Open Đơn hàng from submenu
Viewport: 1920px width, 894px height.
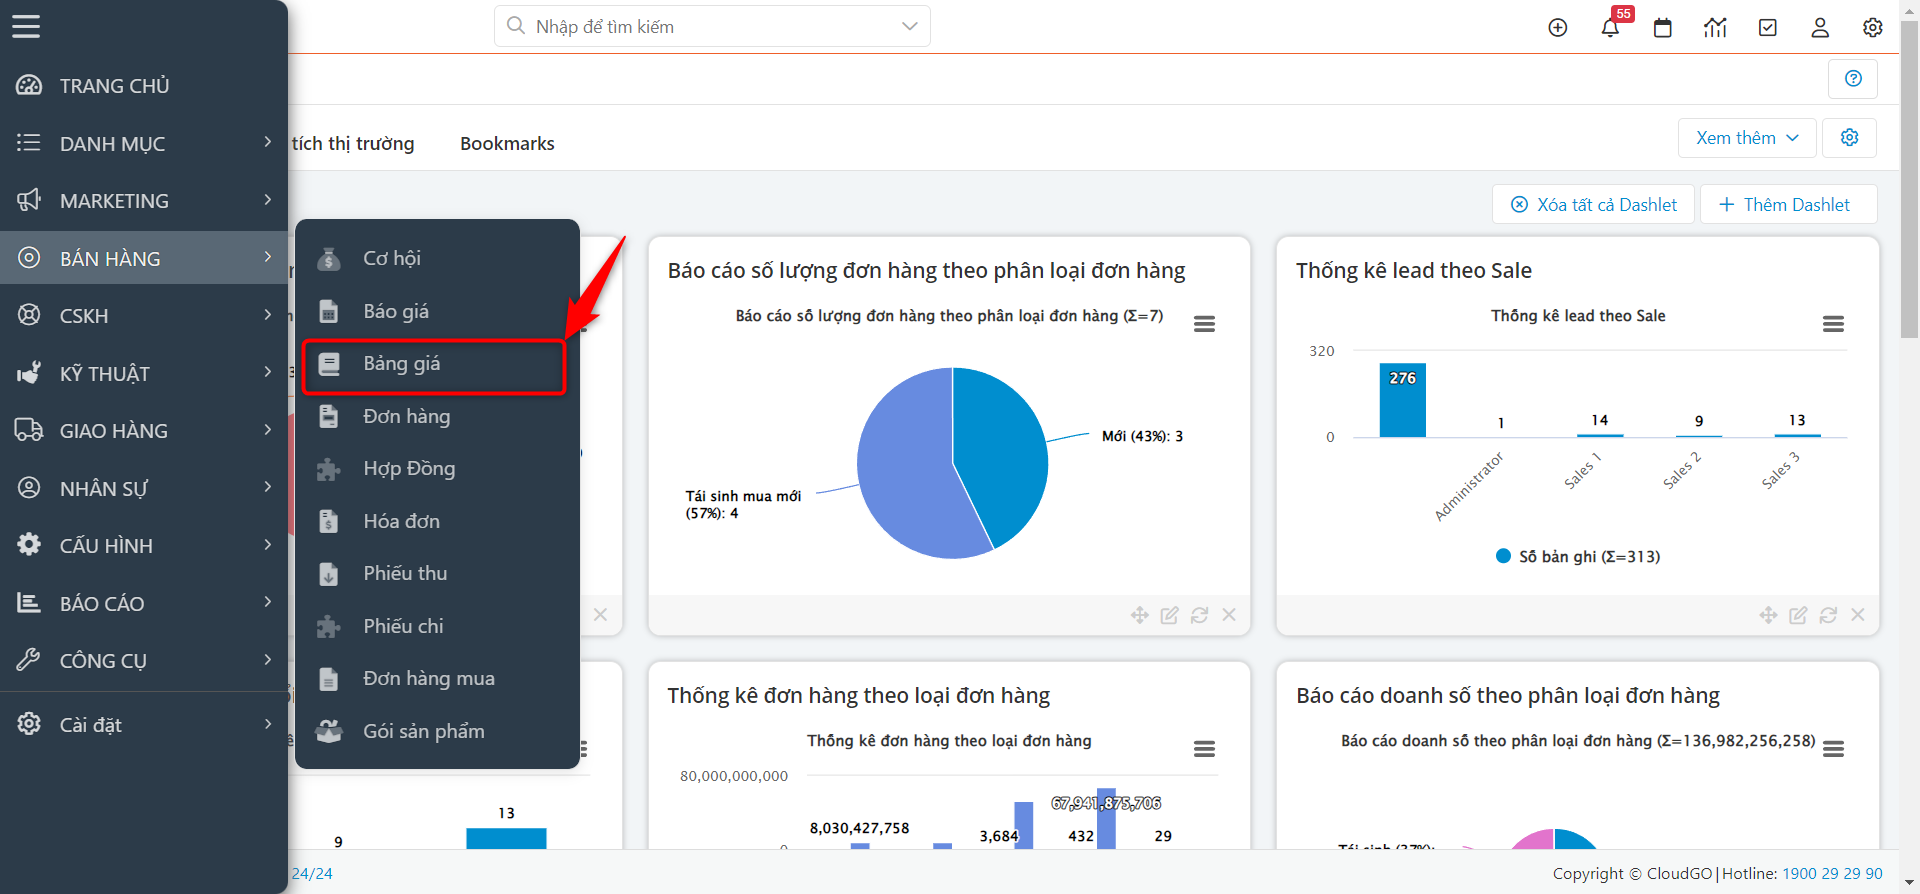tap(437, 416)
